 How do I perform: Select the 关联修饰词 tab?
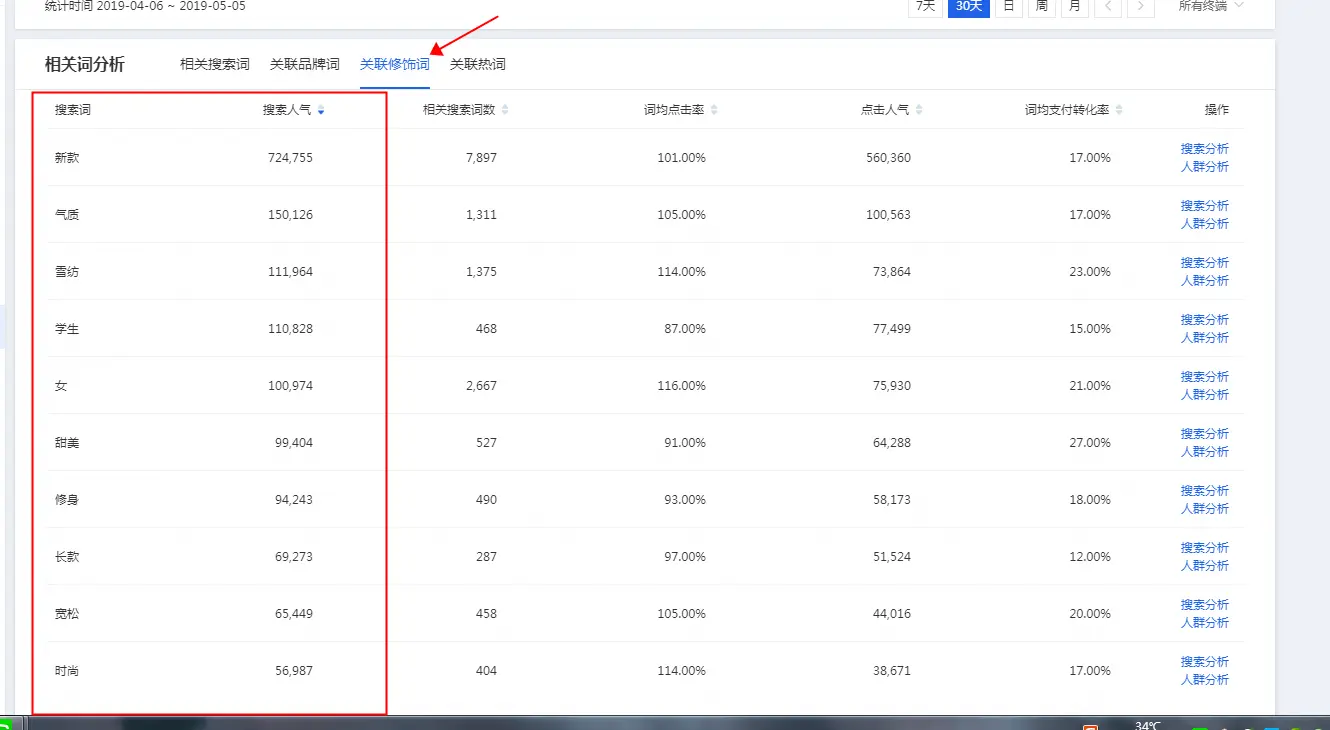click(395, 64)
